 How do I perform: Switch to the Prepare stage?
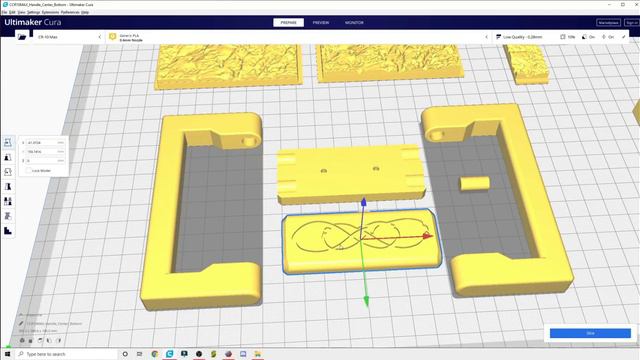pos(289,22)
